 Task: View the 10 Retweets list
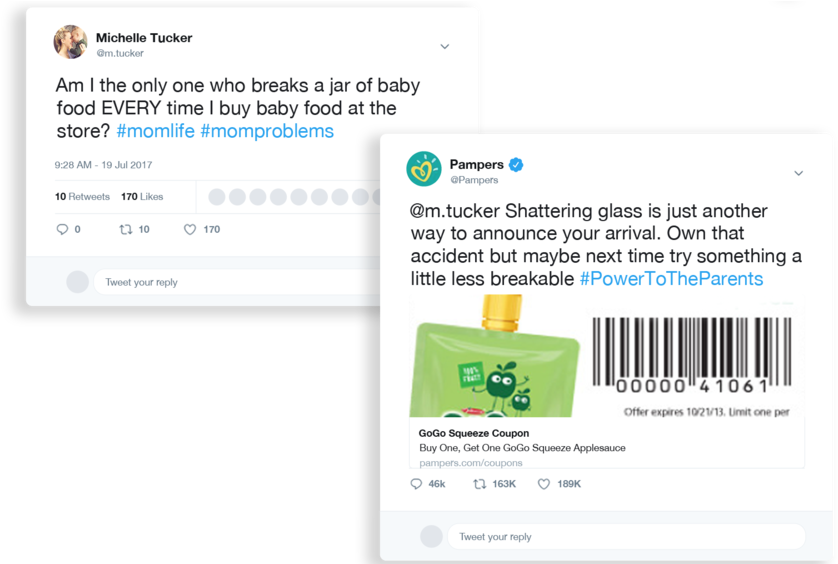click(82, 197)
